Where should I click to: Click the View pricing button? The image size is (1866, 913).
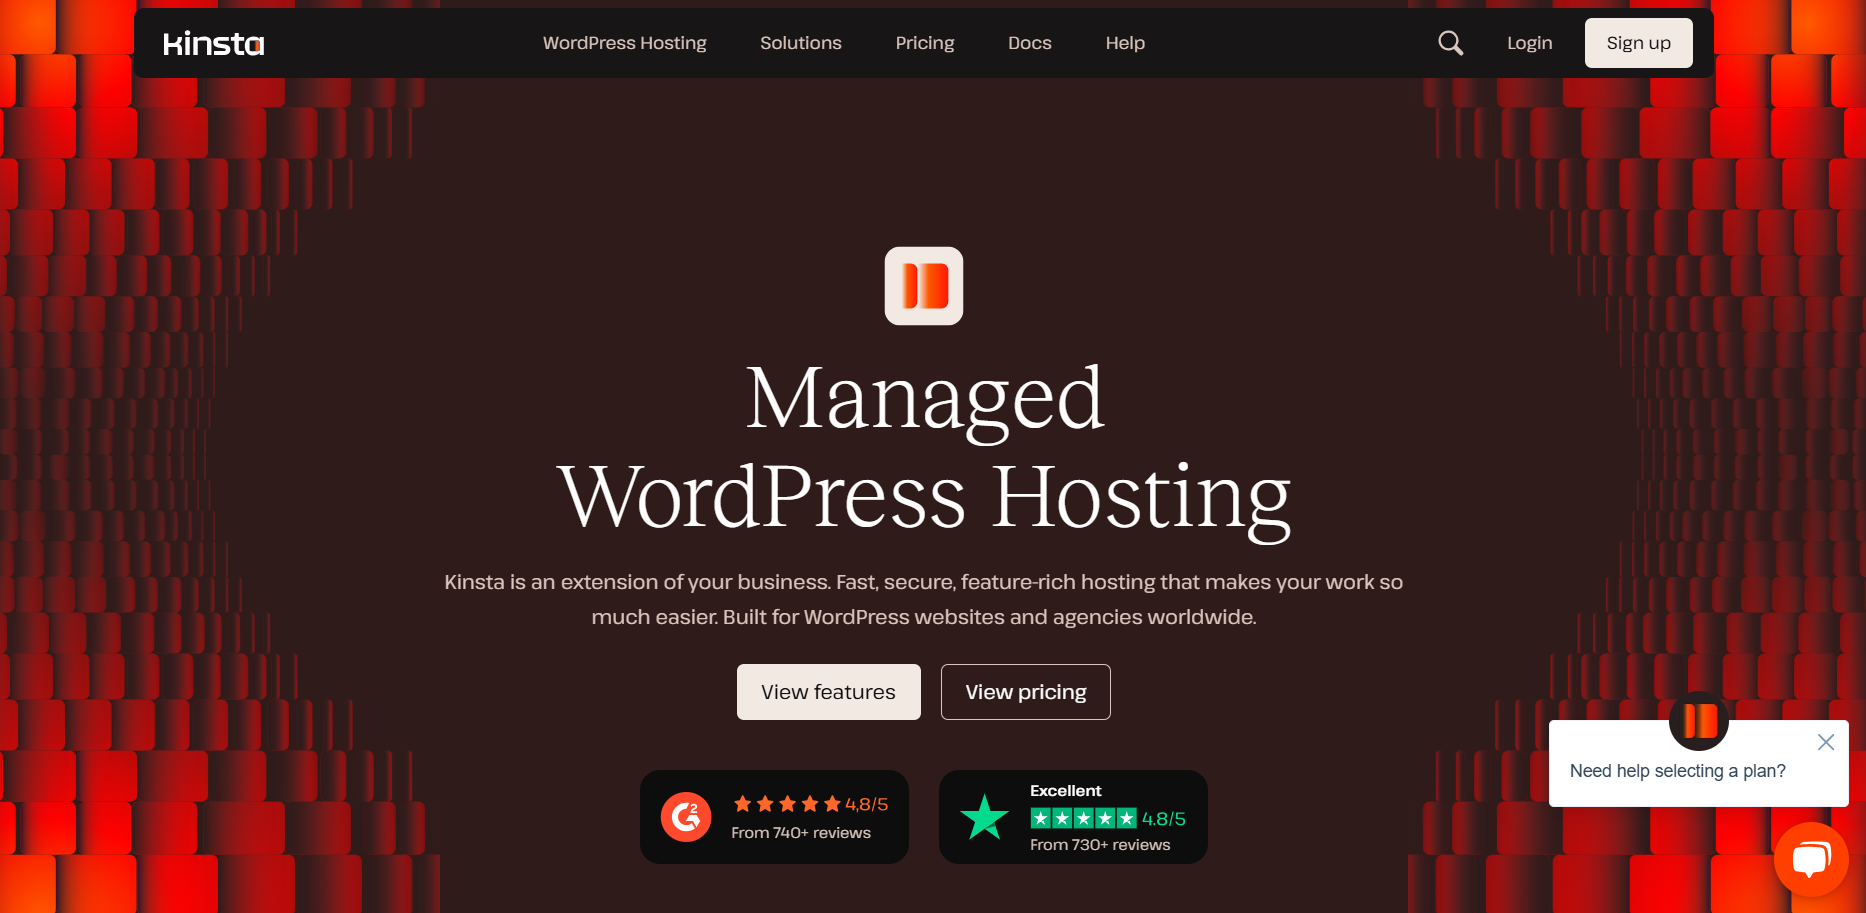coord(1026,692)
